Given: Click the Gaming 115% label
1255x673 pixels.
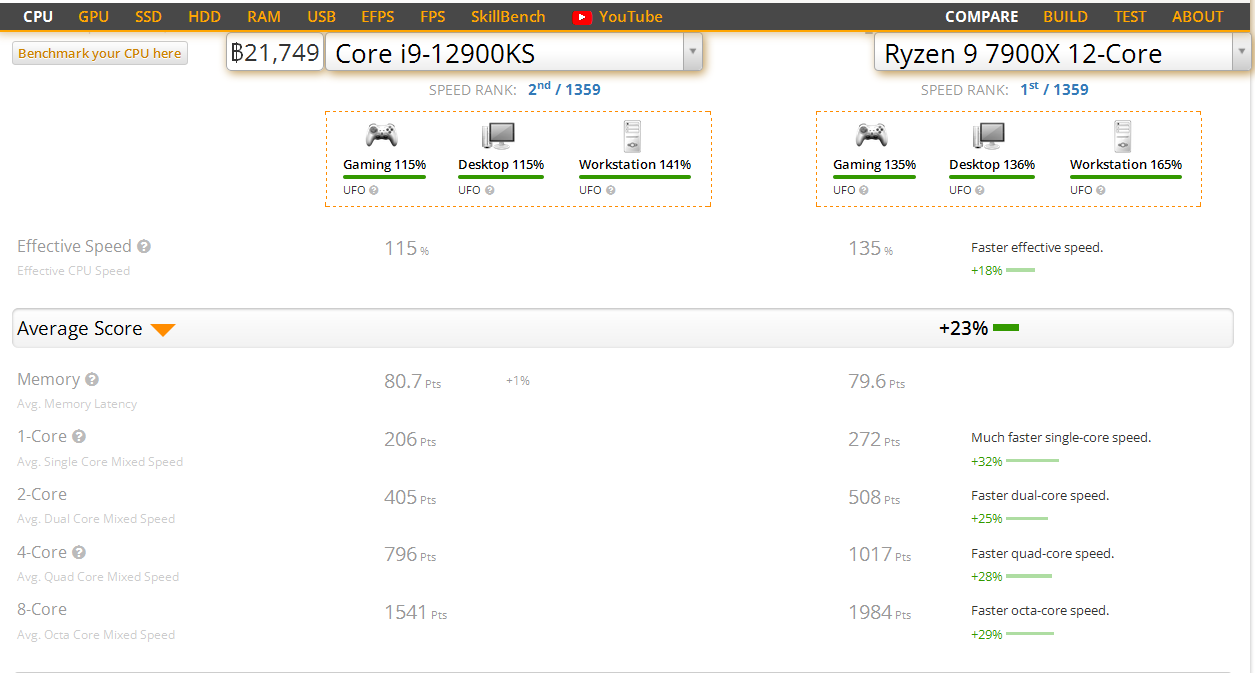Looking at the screenshot, I should pos(385,164).
